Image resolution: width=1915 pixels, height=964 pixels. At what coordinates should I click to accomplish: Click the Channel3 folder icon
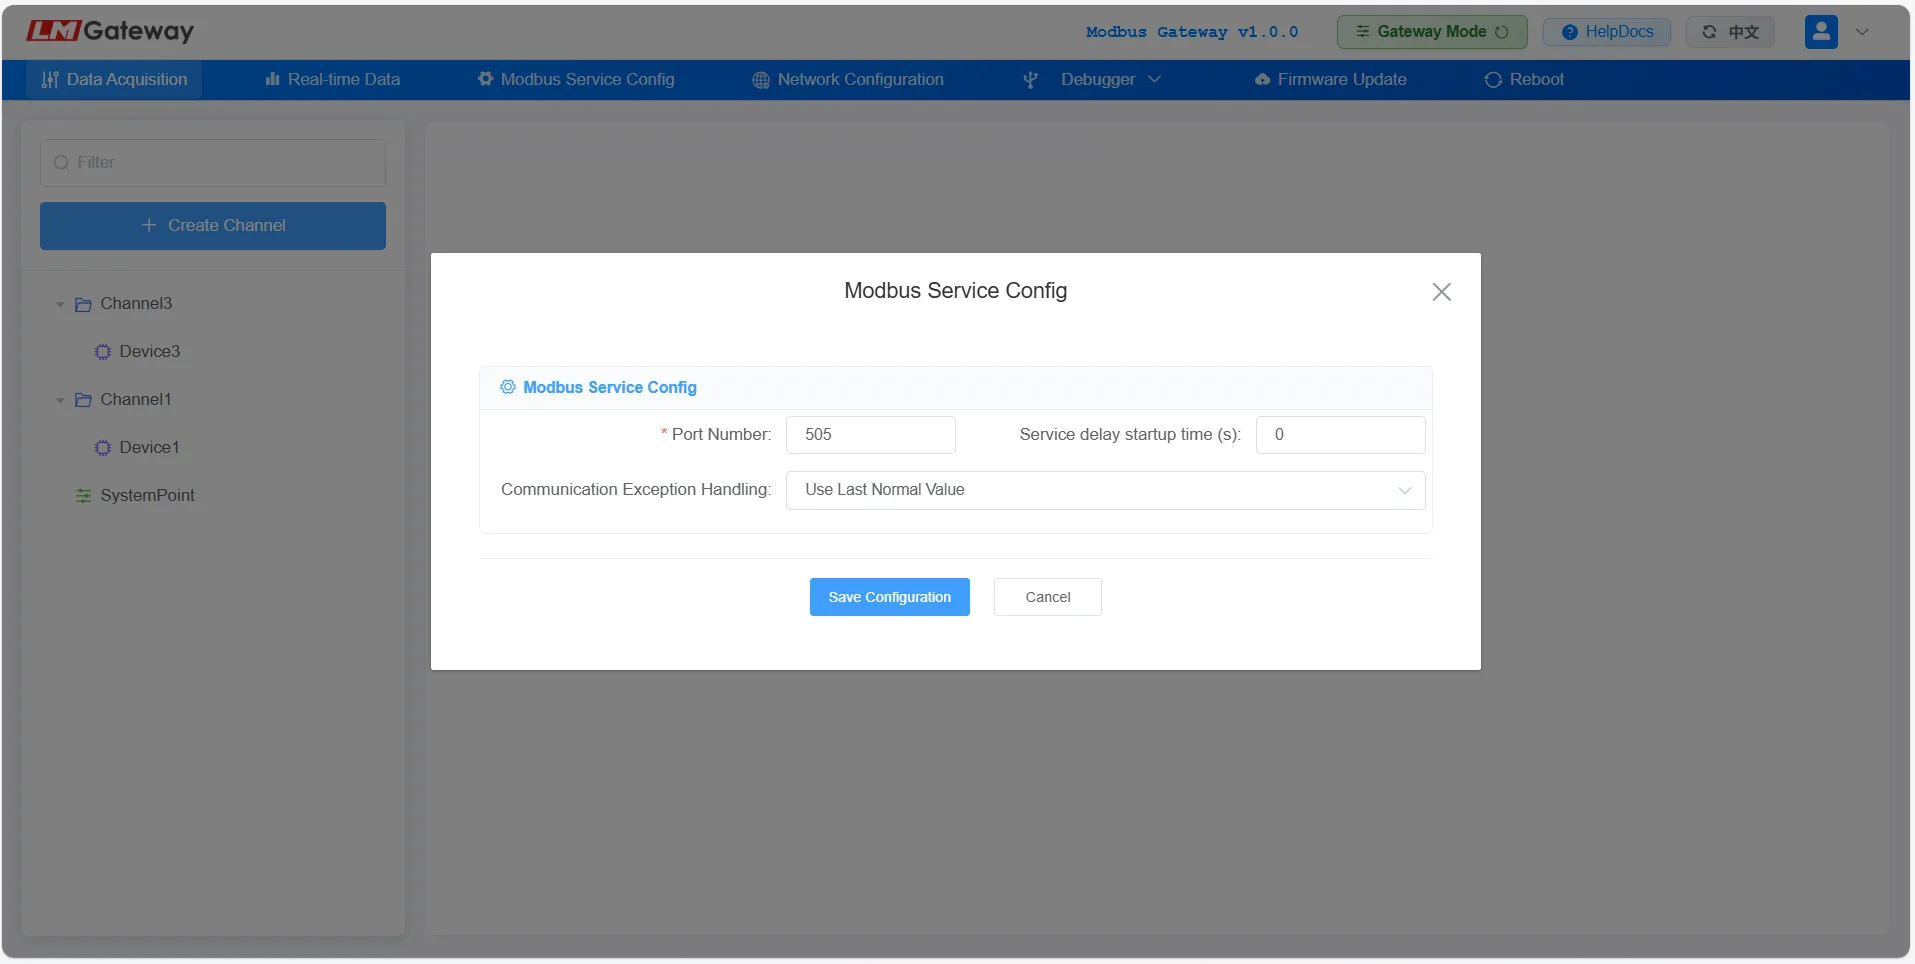[83, 304]
